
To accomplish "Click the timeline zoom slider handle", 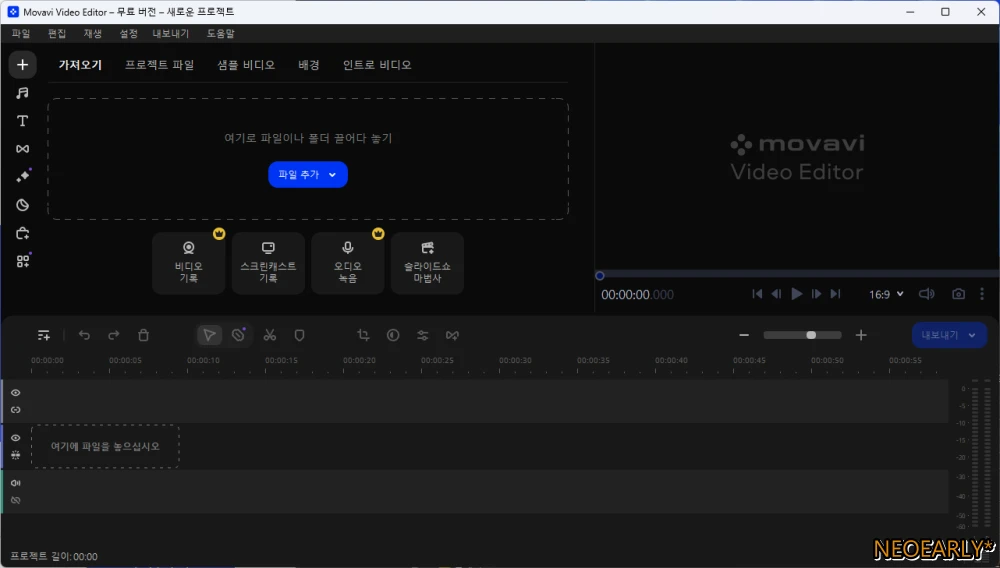I will [811, 335].
